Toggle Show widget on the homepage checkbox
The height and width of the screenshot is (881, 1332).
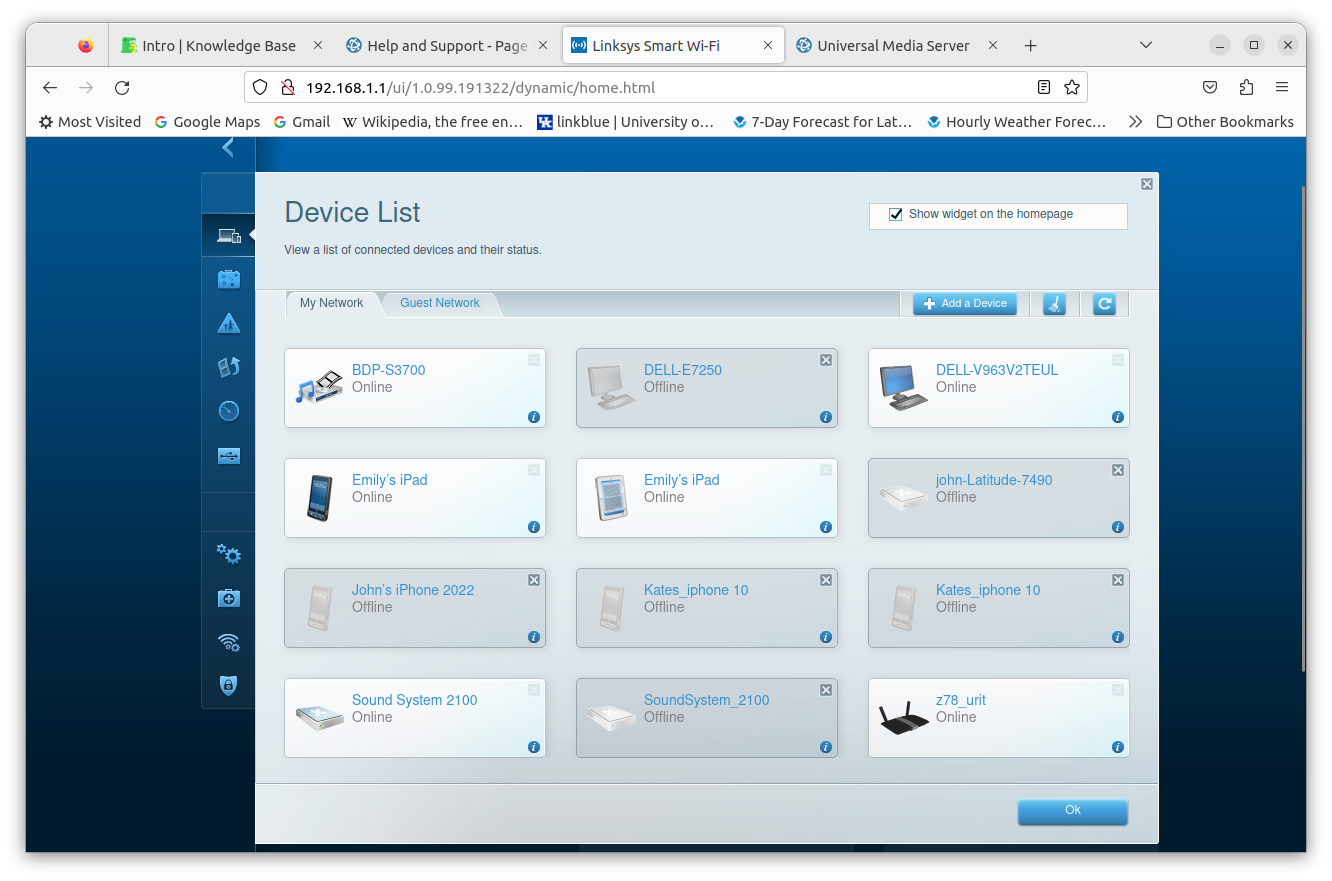pyautogui.click(x=896, y=214)
